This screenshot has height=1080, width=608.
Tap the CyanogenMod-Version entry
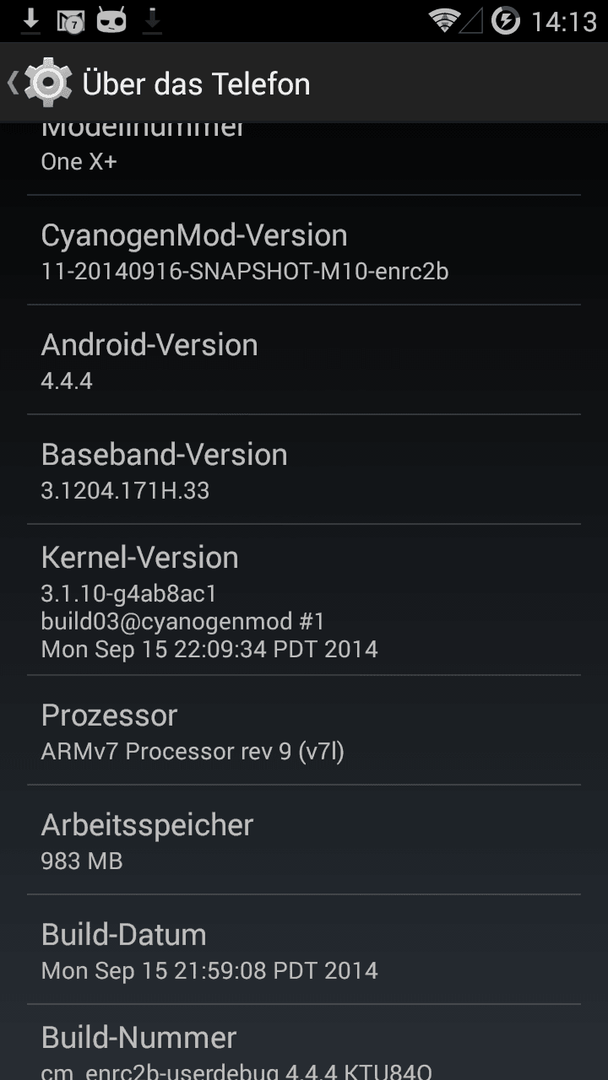[304, 251]
